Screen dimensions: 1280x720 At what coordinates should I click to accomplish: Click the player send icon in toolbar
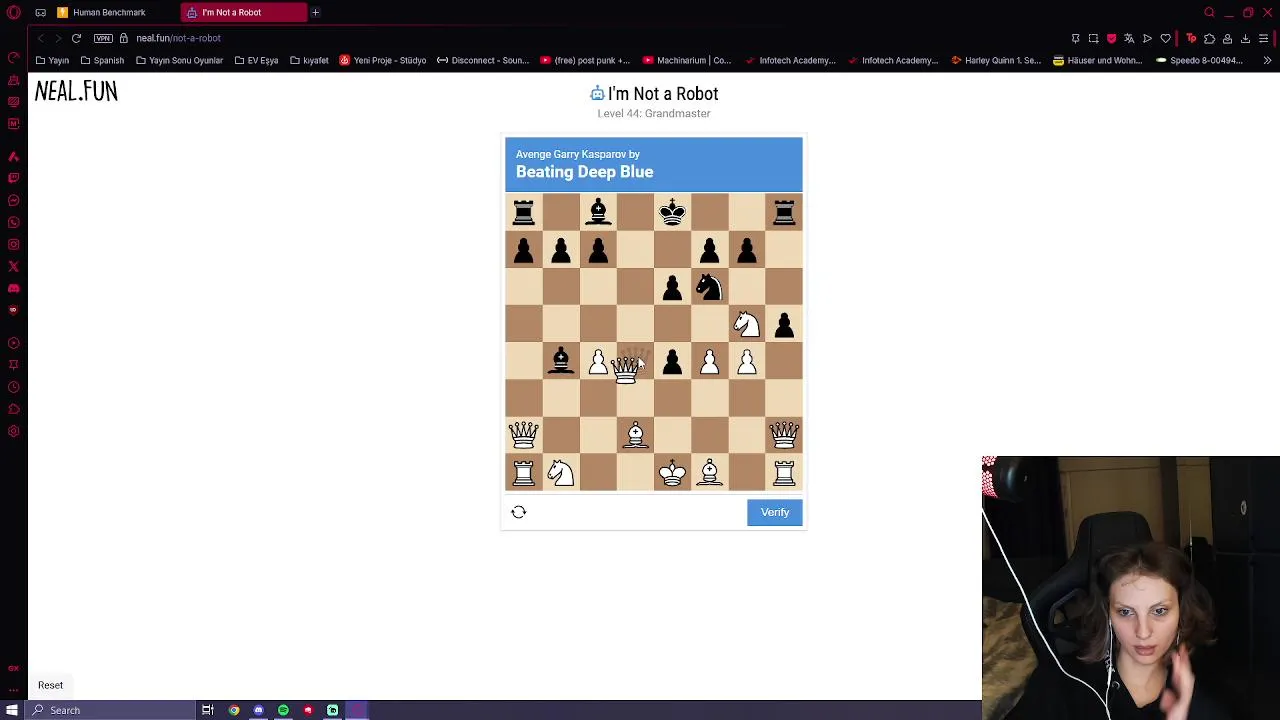click(1147, 38)
